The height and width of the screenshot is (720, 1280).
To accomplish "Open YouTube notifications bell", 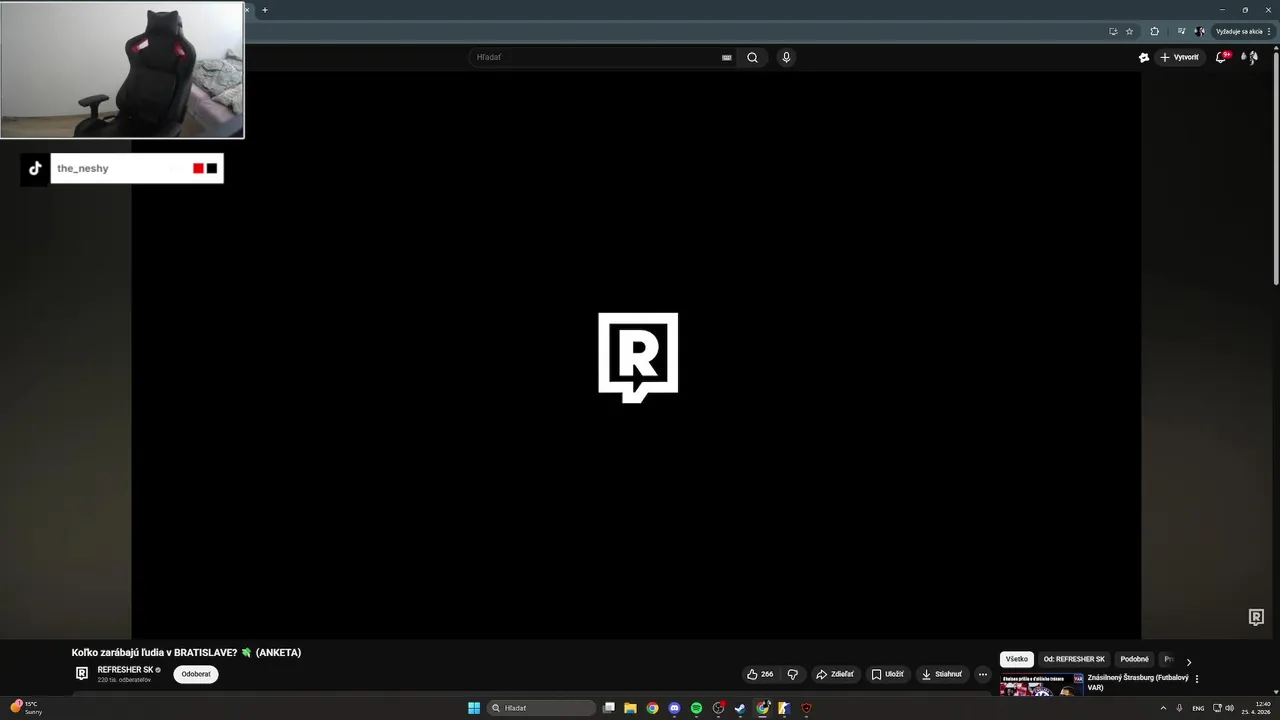I will pyautogui.click(x=1221, y=57).
